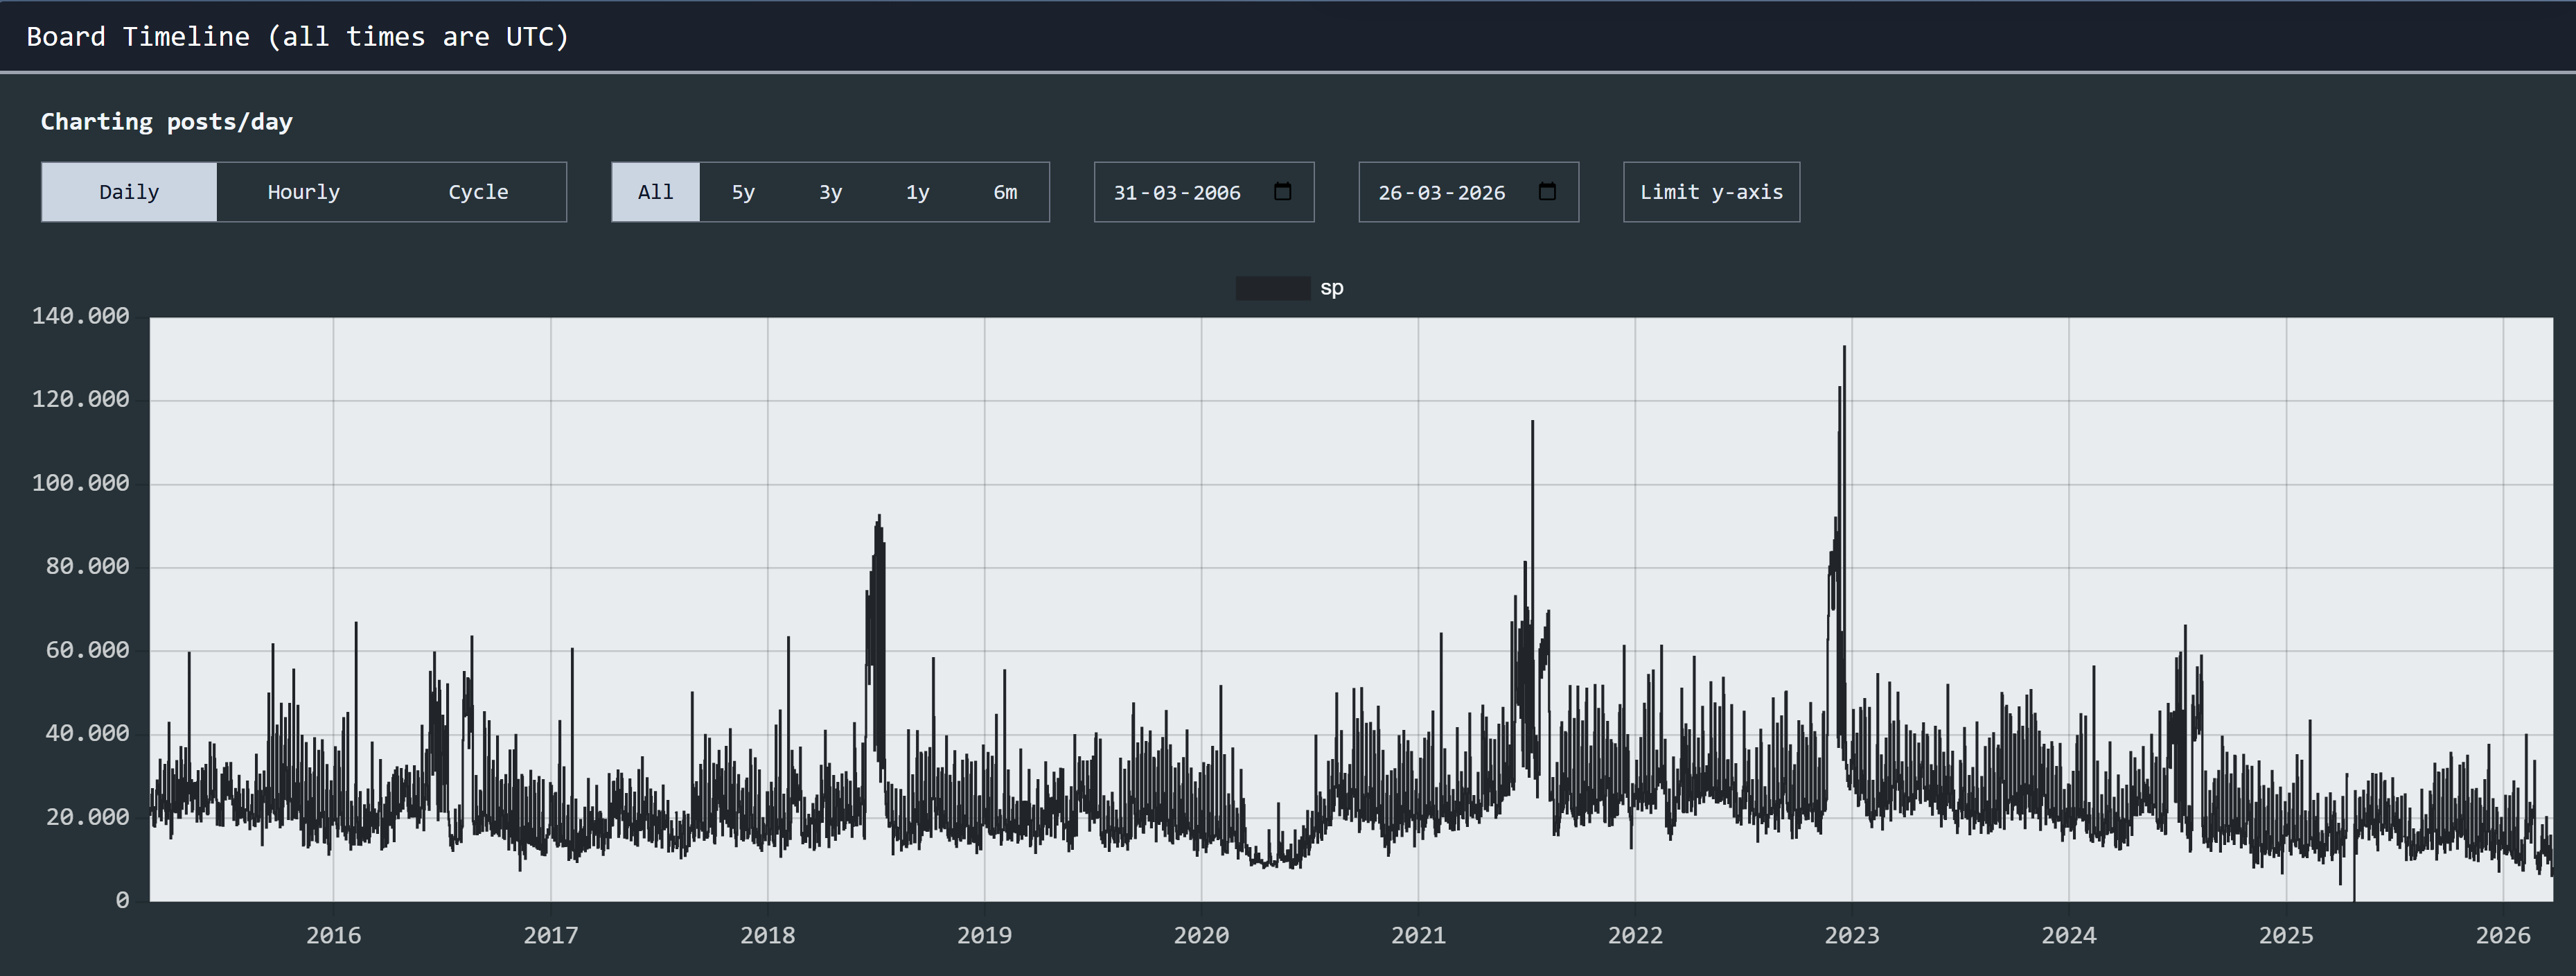
Task: Open the end date calendar picker icon
Action: [x=1547, y=191]
